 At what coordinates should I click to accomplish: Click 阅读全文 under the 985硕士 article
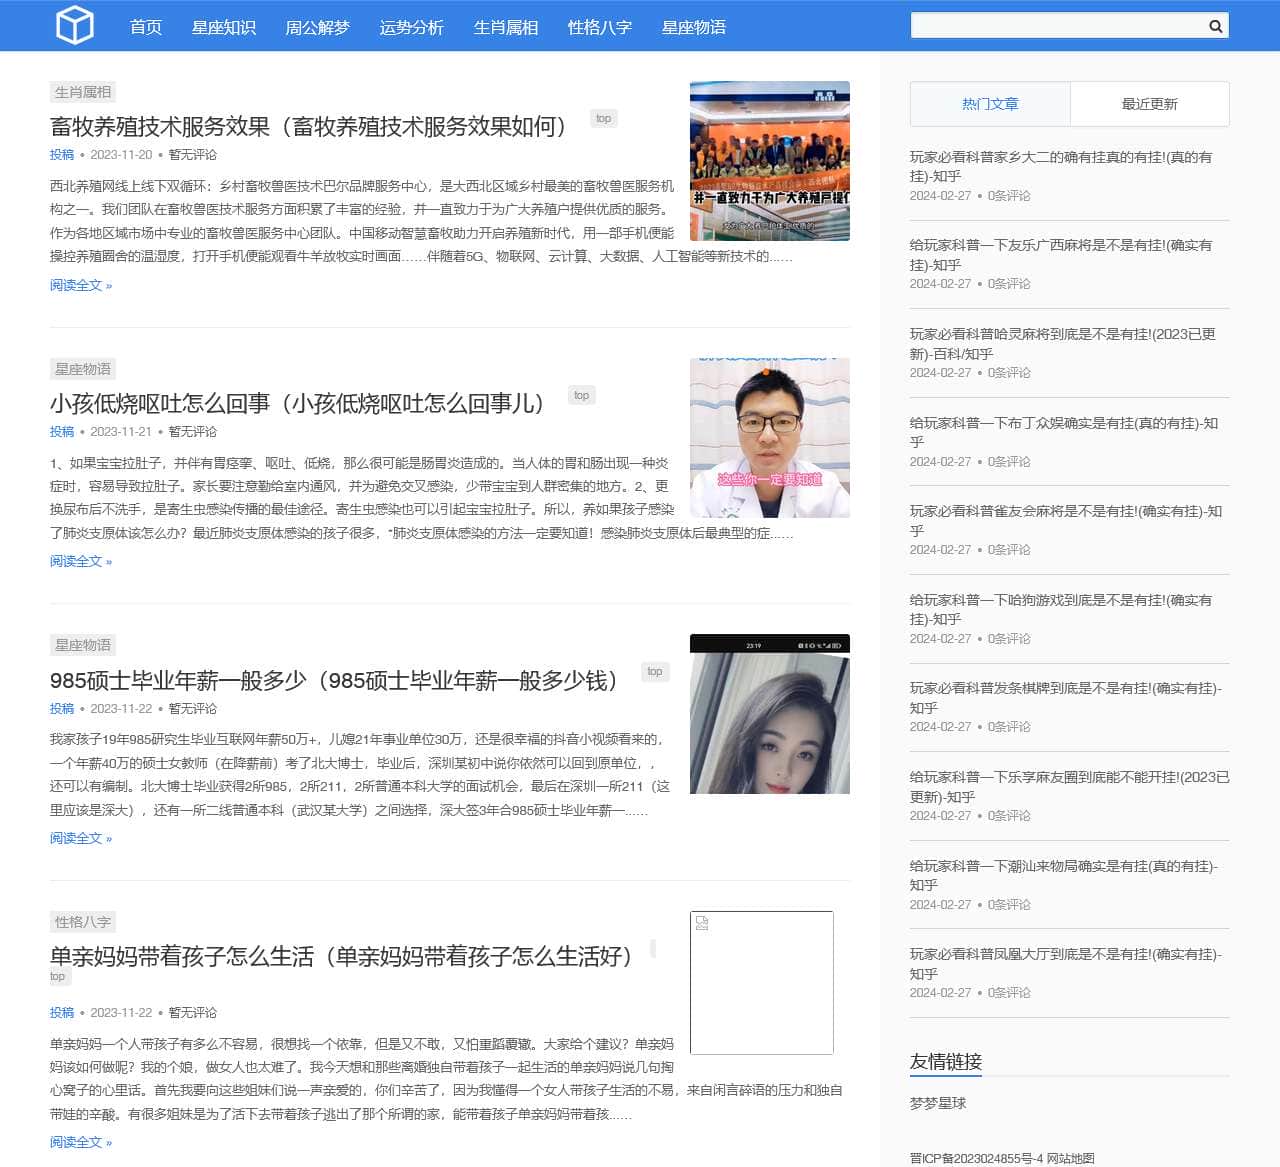pyautogui.click(x=81, y=838)
